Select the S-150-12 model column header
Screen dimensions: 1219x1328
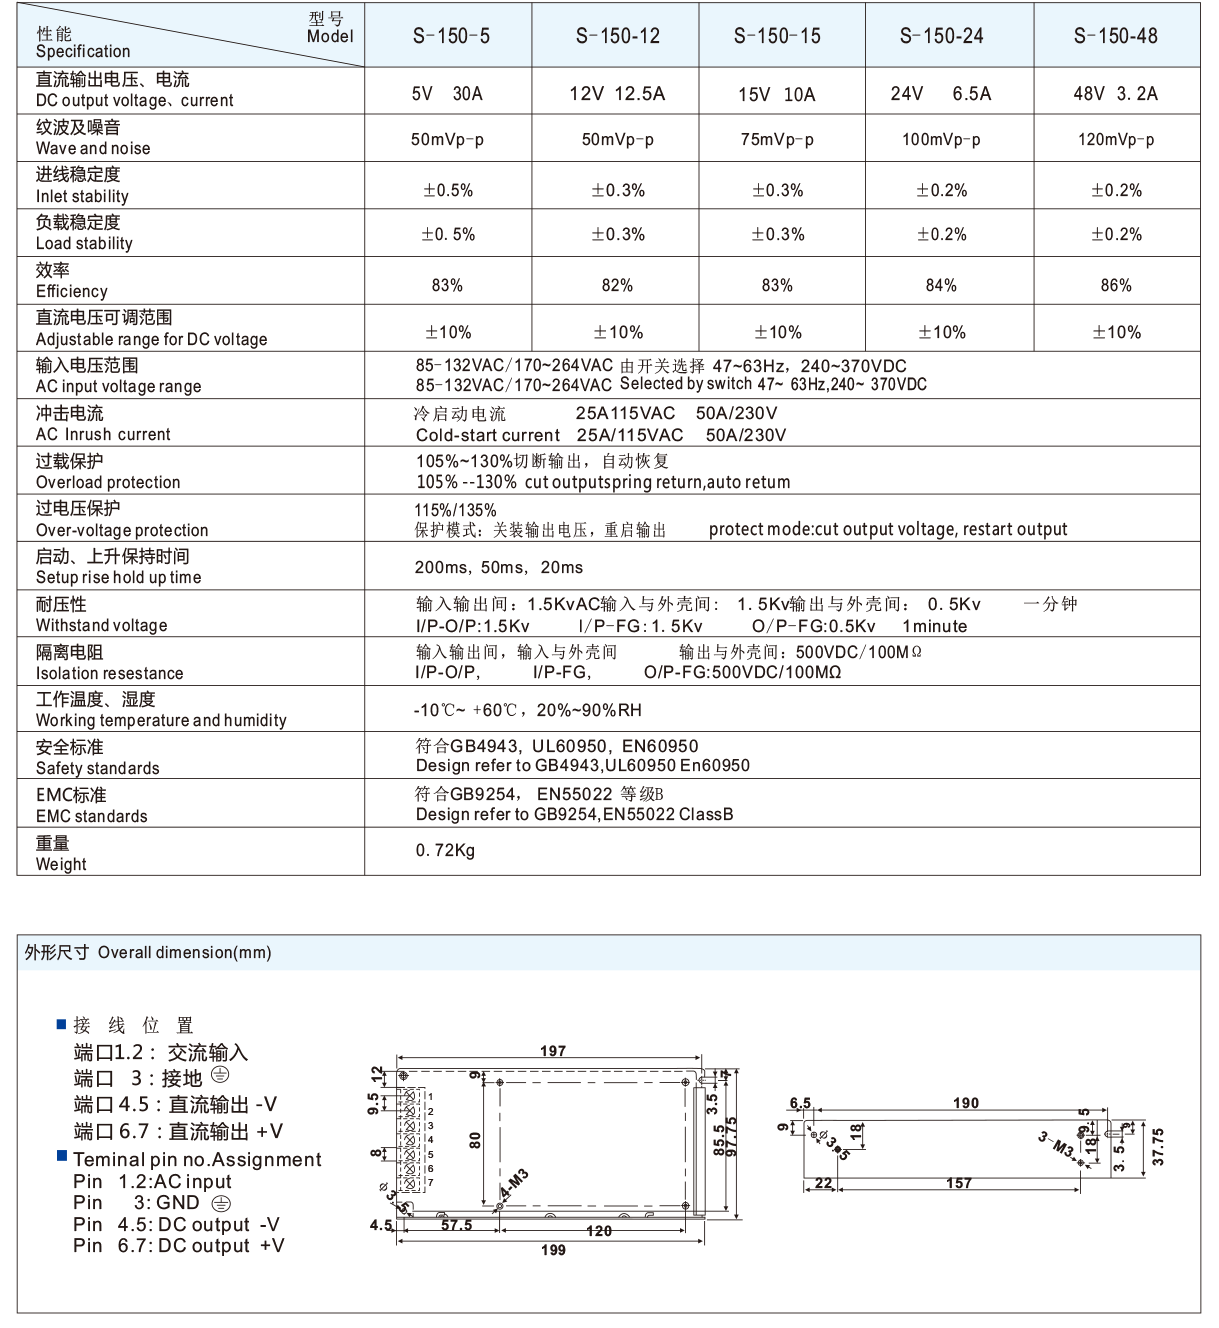point(617,36)
